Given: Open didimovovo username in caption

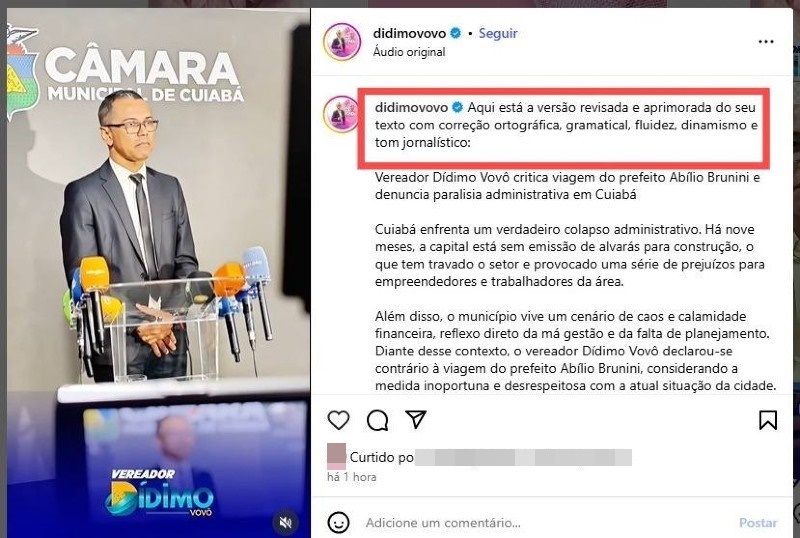Looking at the screenshot, I should coord(411,107).
